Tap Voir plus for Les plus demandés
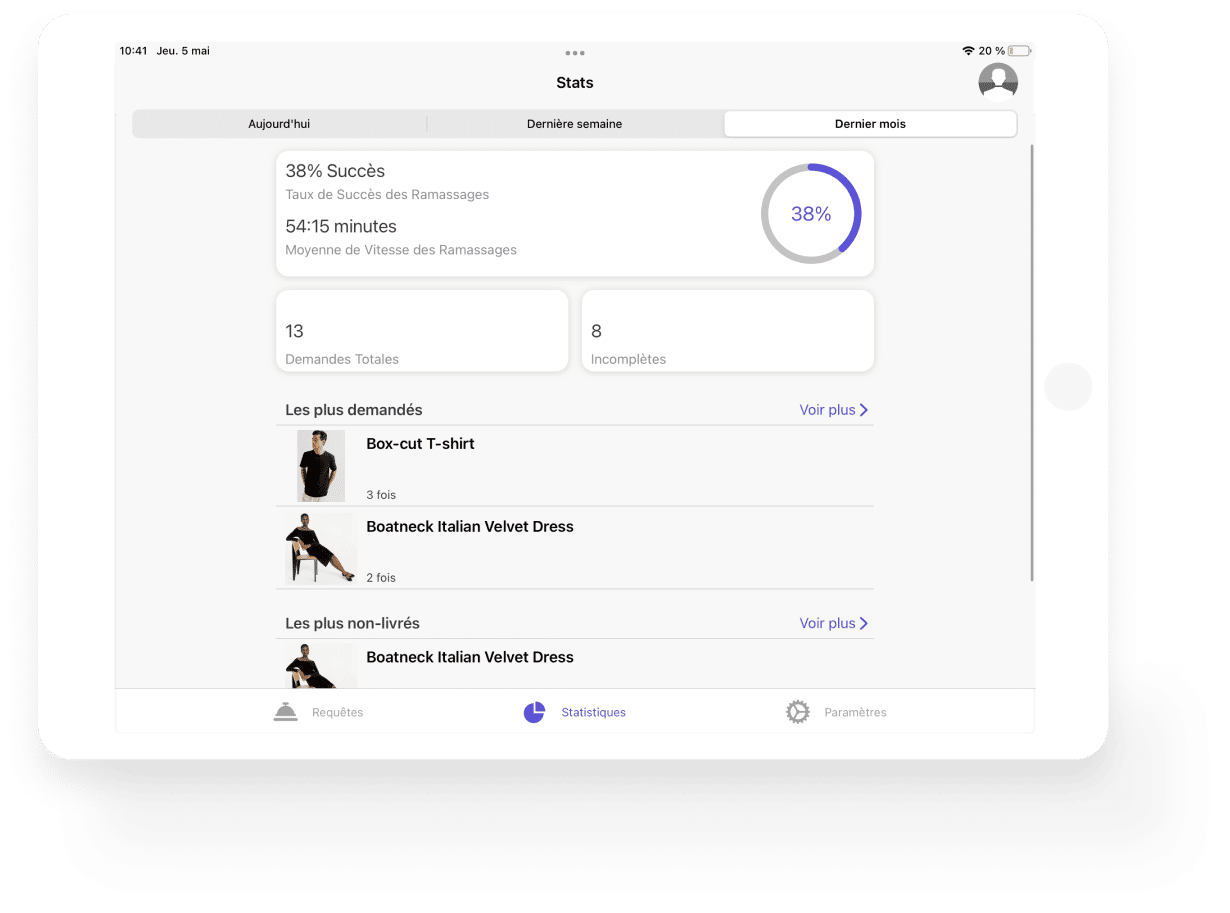This screenshot has width=1230, height=913. click(x=828, y=410)
